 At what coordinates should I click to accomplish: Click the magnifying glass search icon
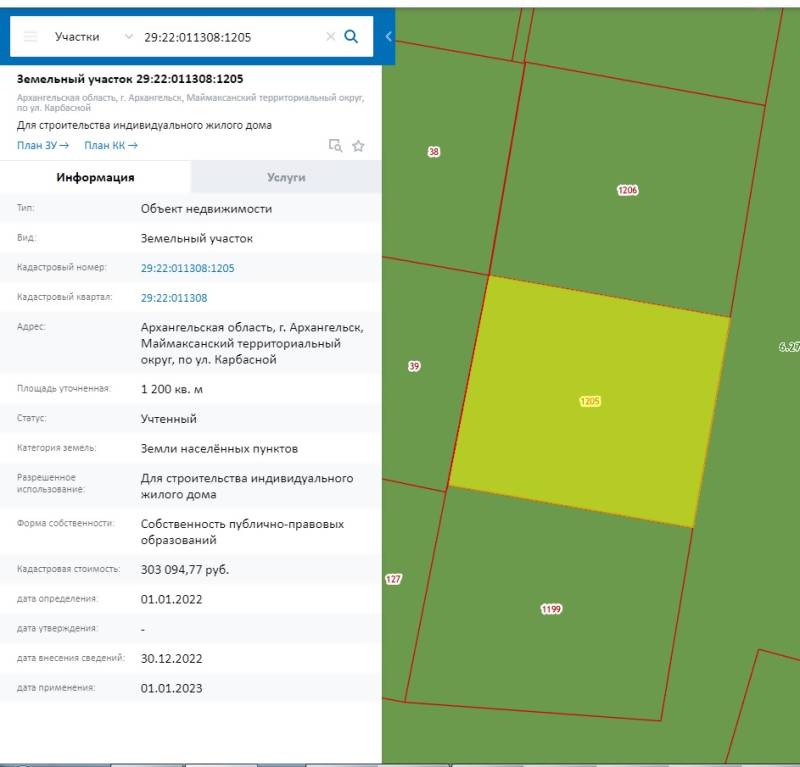coord(351,36)
